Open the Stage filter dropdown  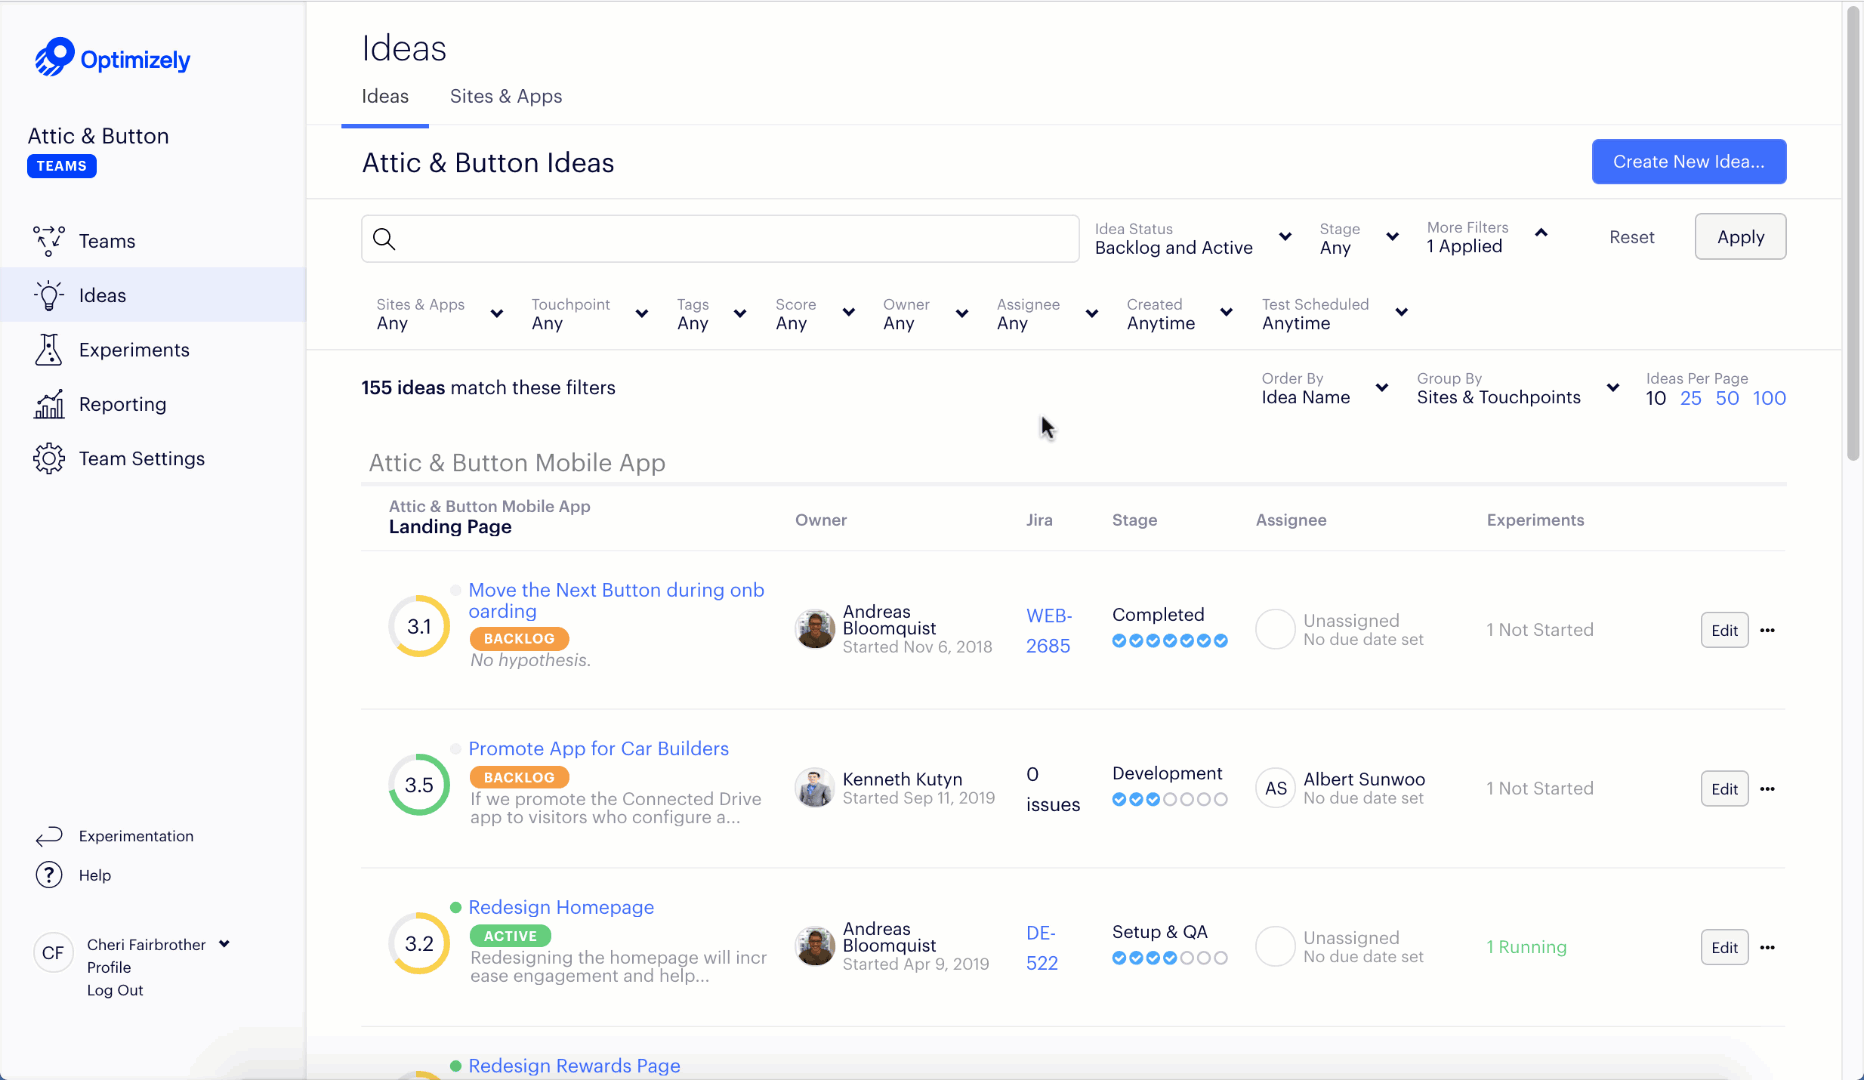1359,238
